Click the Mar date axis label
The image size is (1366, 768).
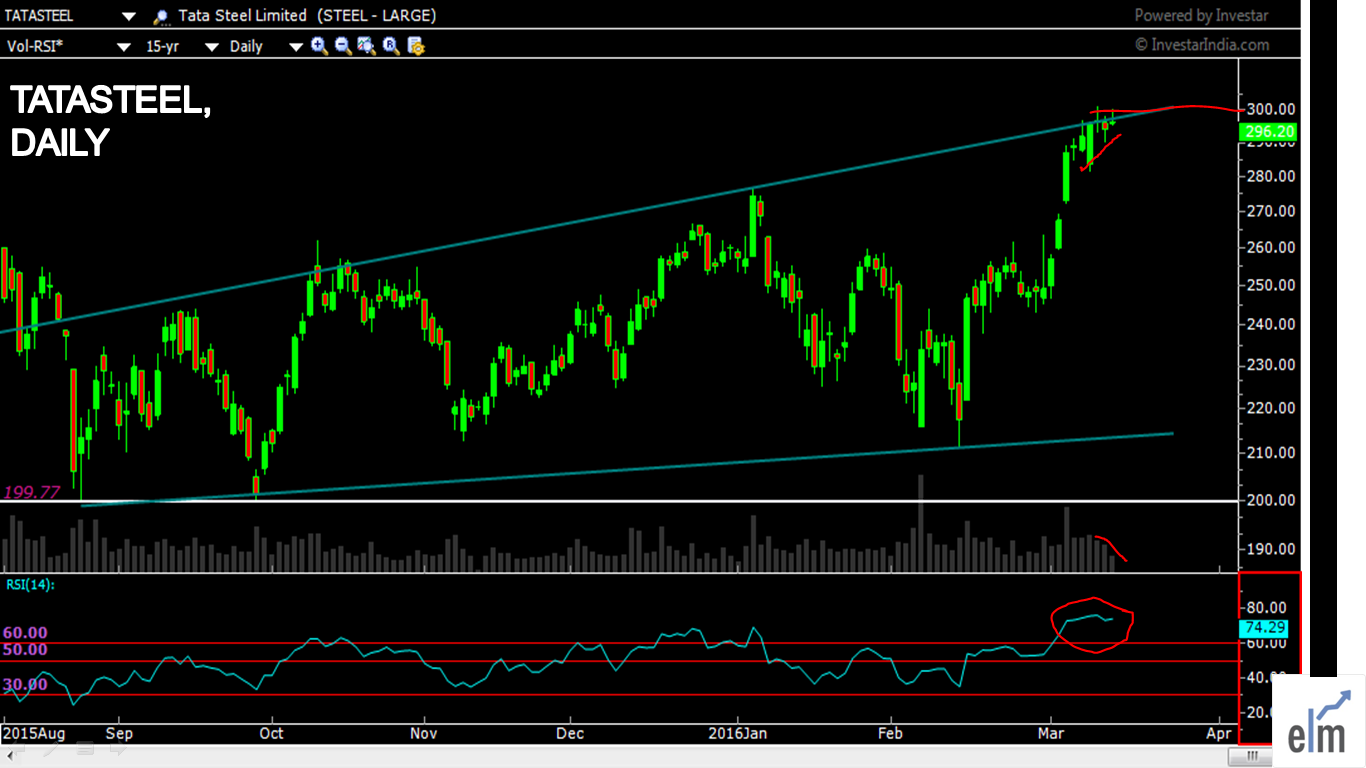(1052, 733)
